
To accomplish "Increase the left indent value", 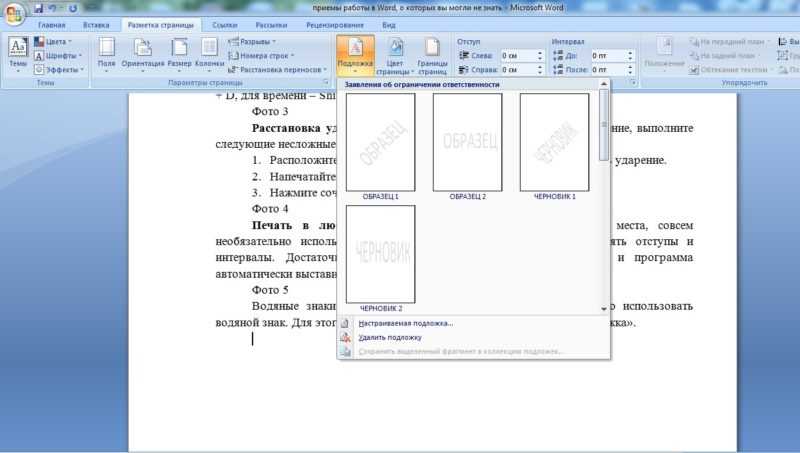I will [540, 53].
